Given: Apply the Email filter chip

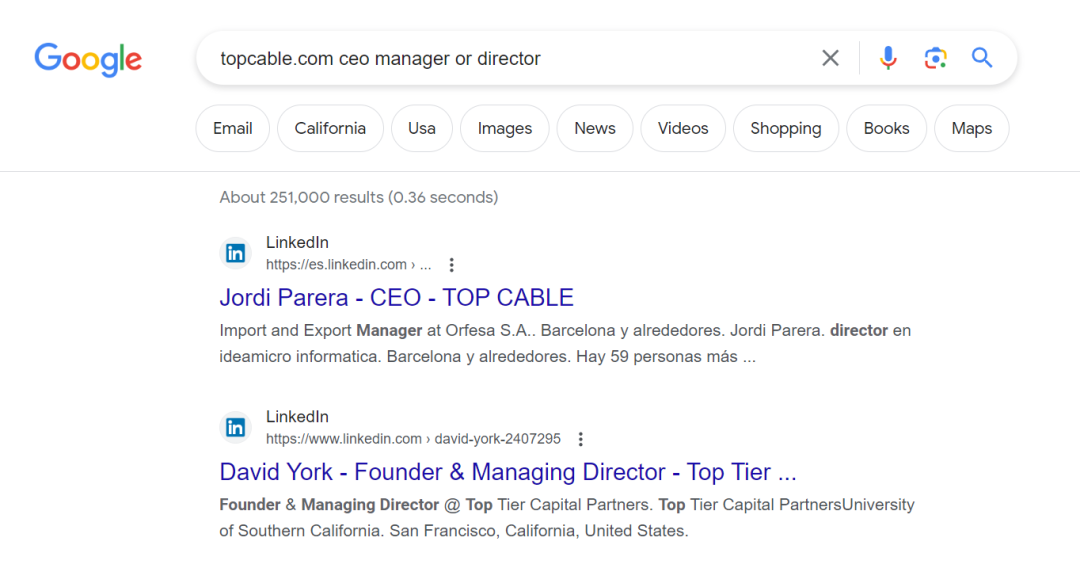Looking at the screenshot, I should pyautogui.click(x=233, y=128).
